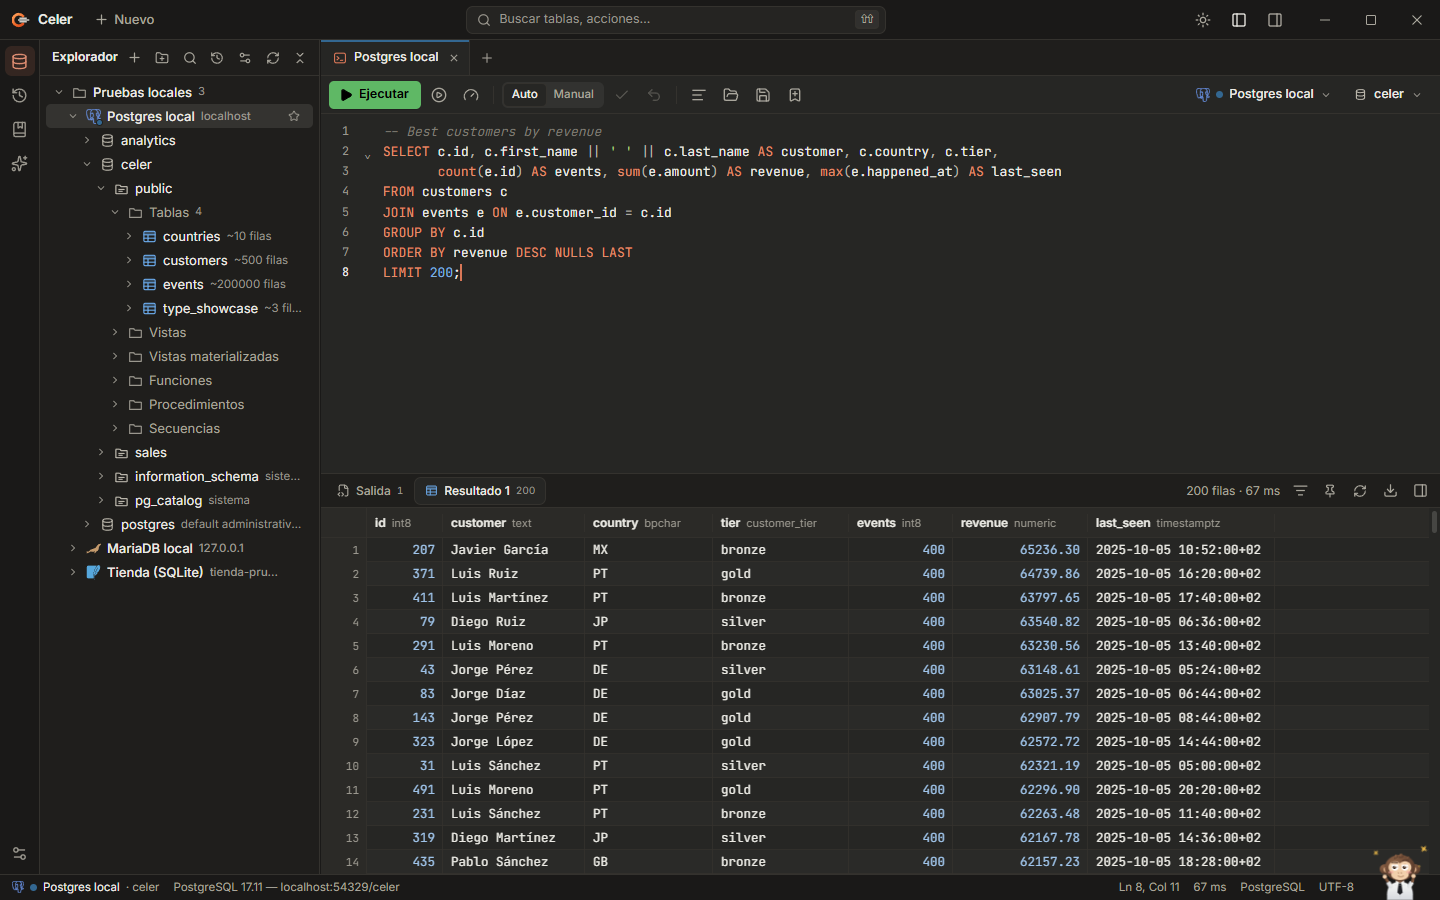Toggle light or dark theme
This screenshot has width=1440, height=900.
(1203, 20)
